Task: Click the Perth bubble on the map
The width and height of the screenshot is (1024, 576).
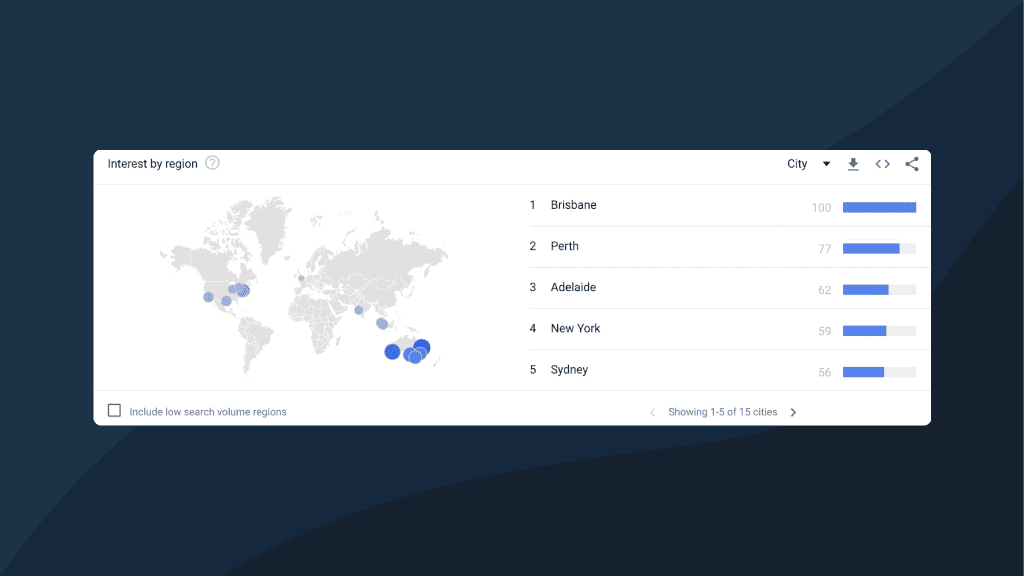Action: (x=392, y=352)
